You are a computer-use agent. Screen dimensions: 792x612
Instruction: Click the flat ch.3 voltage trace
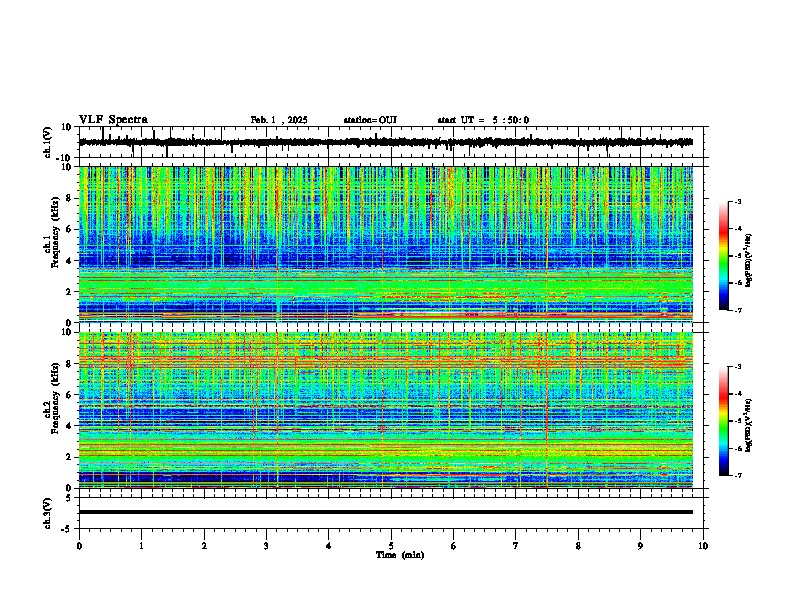[x=386, y=512]
